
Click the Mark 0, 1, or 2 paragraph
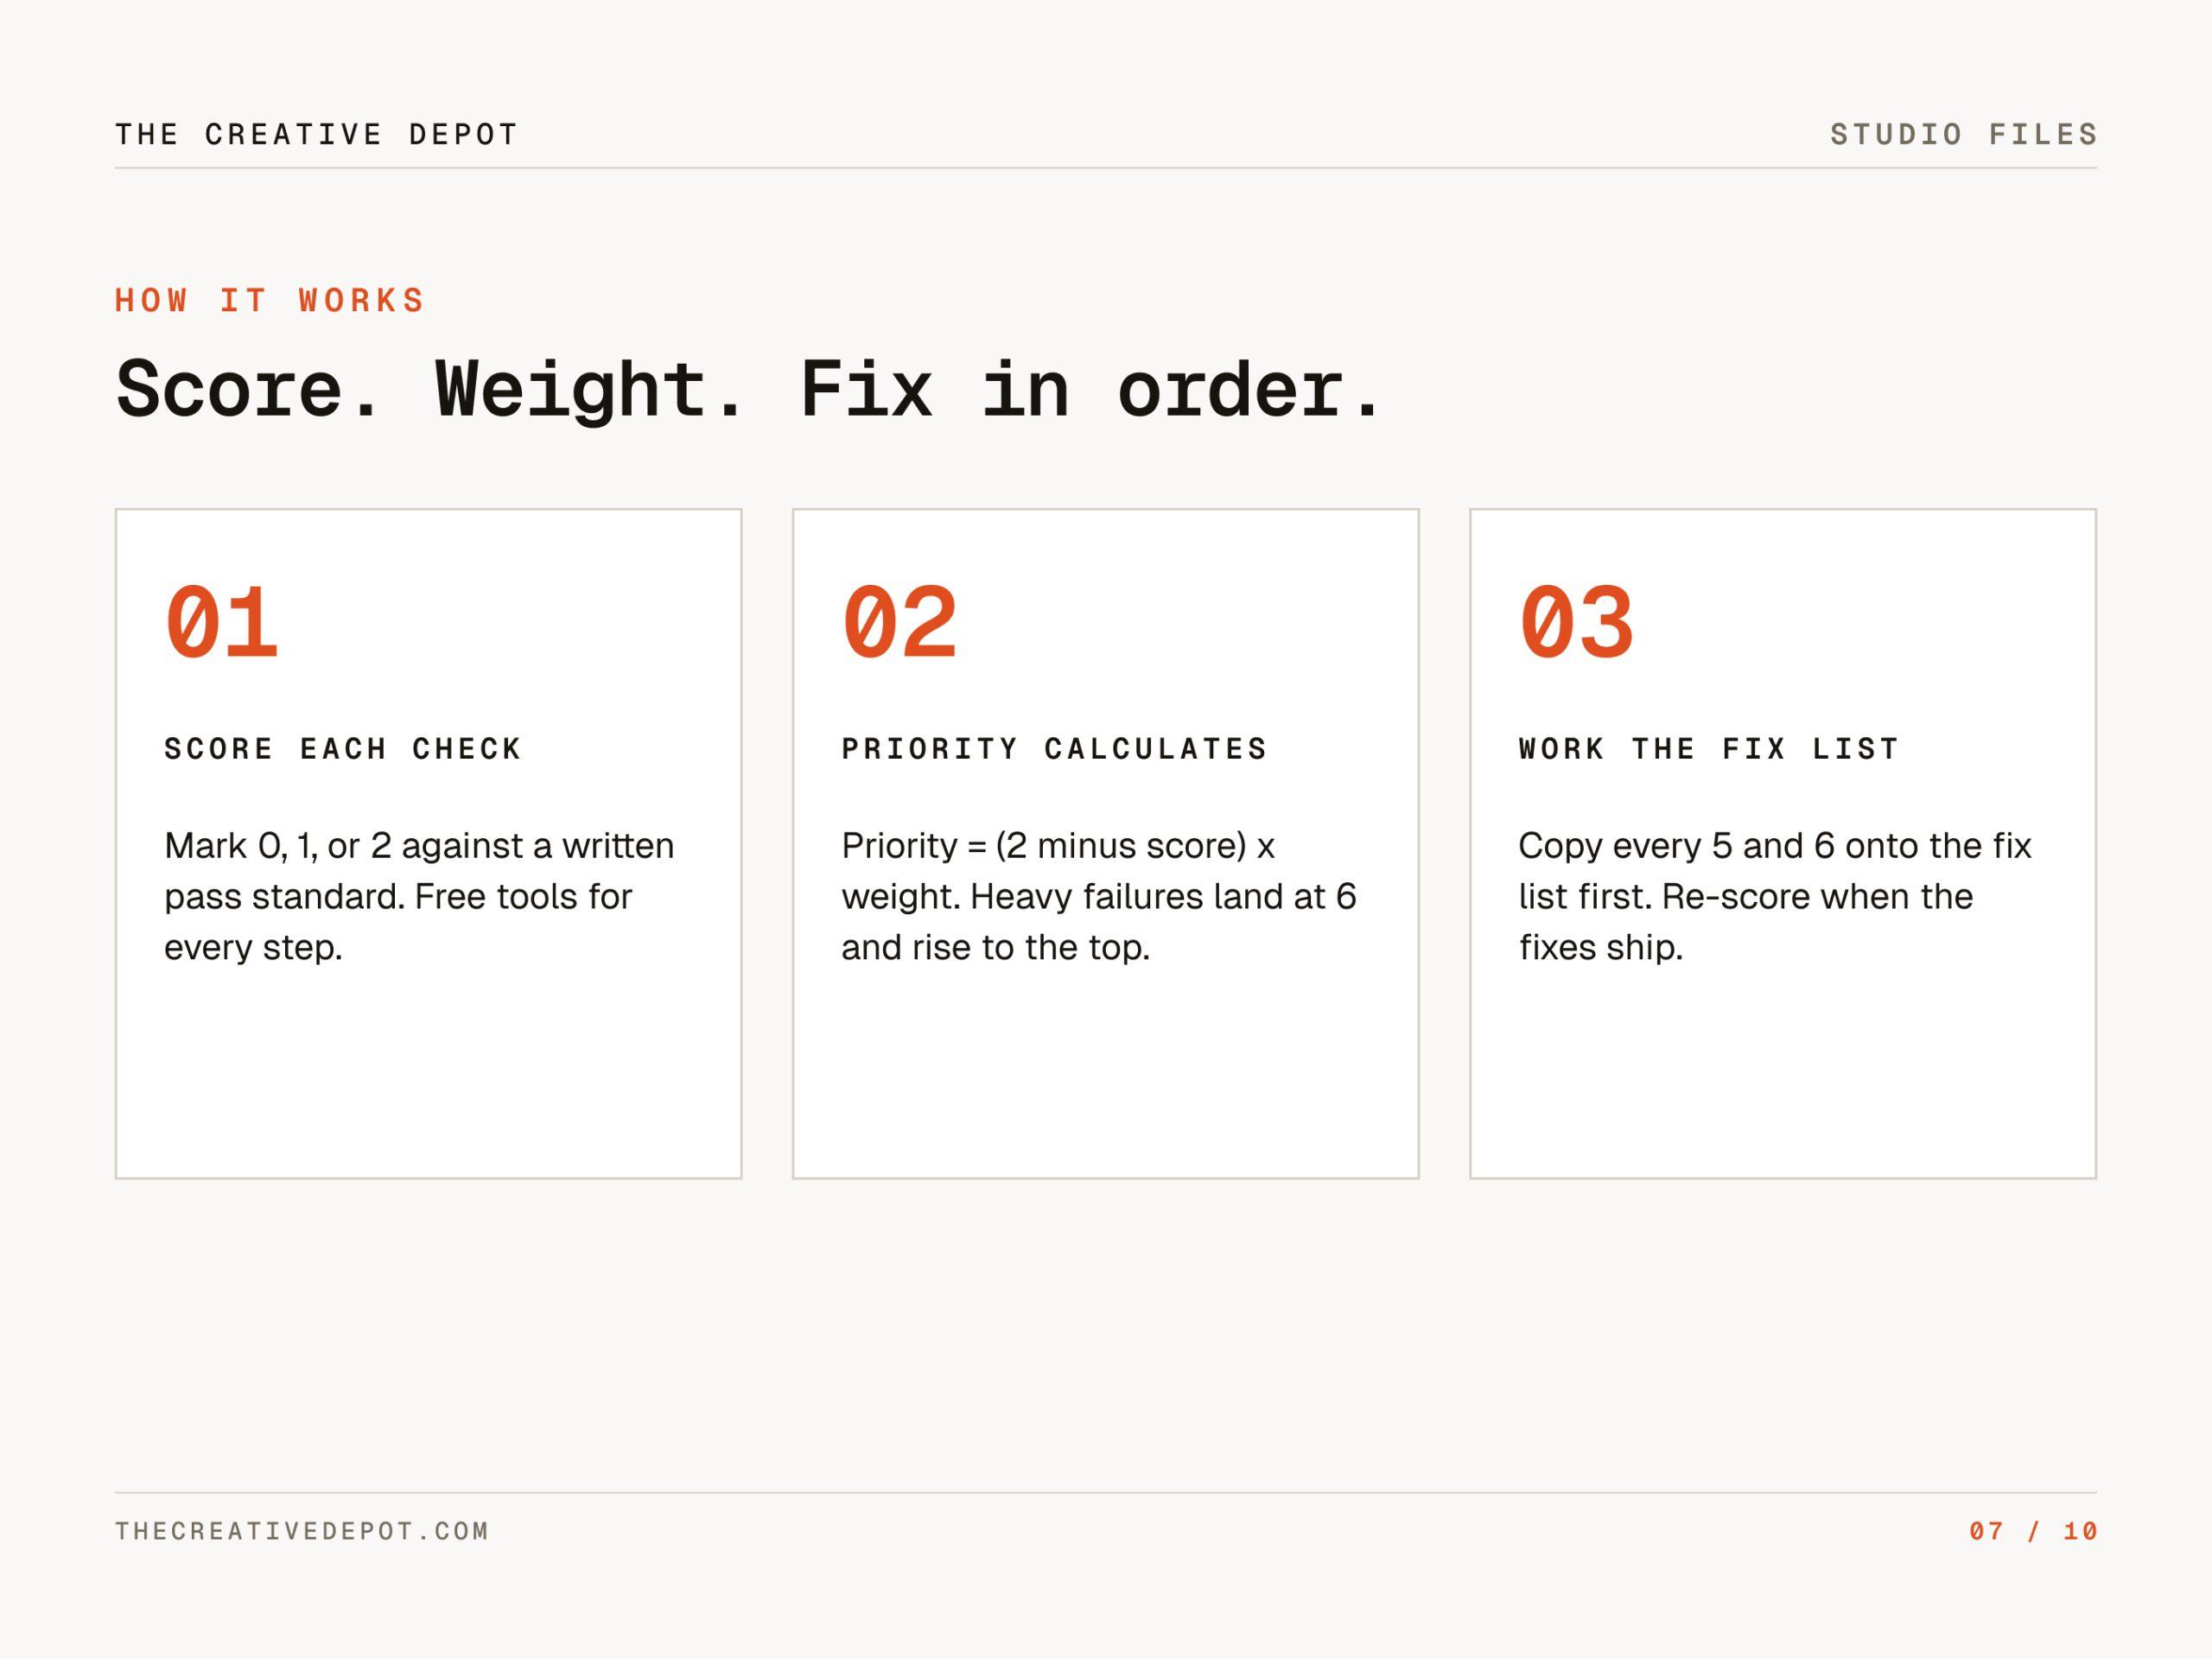(x=419, y=896)
